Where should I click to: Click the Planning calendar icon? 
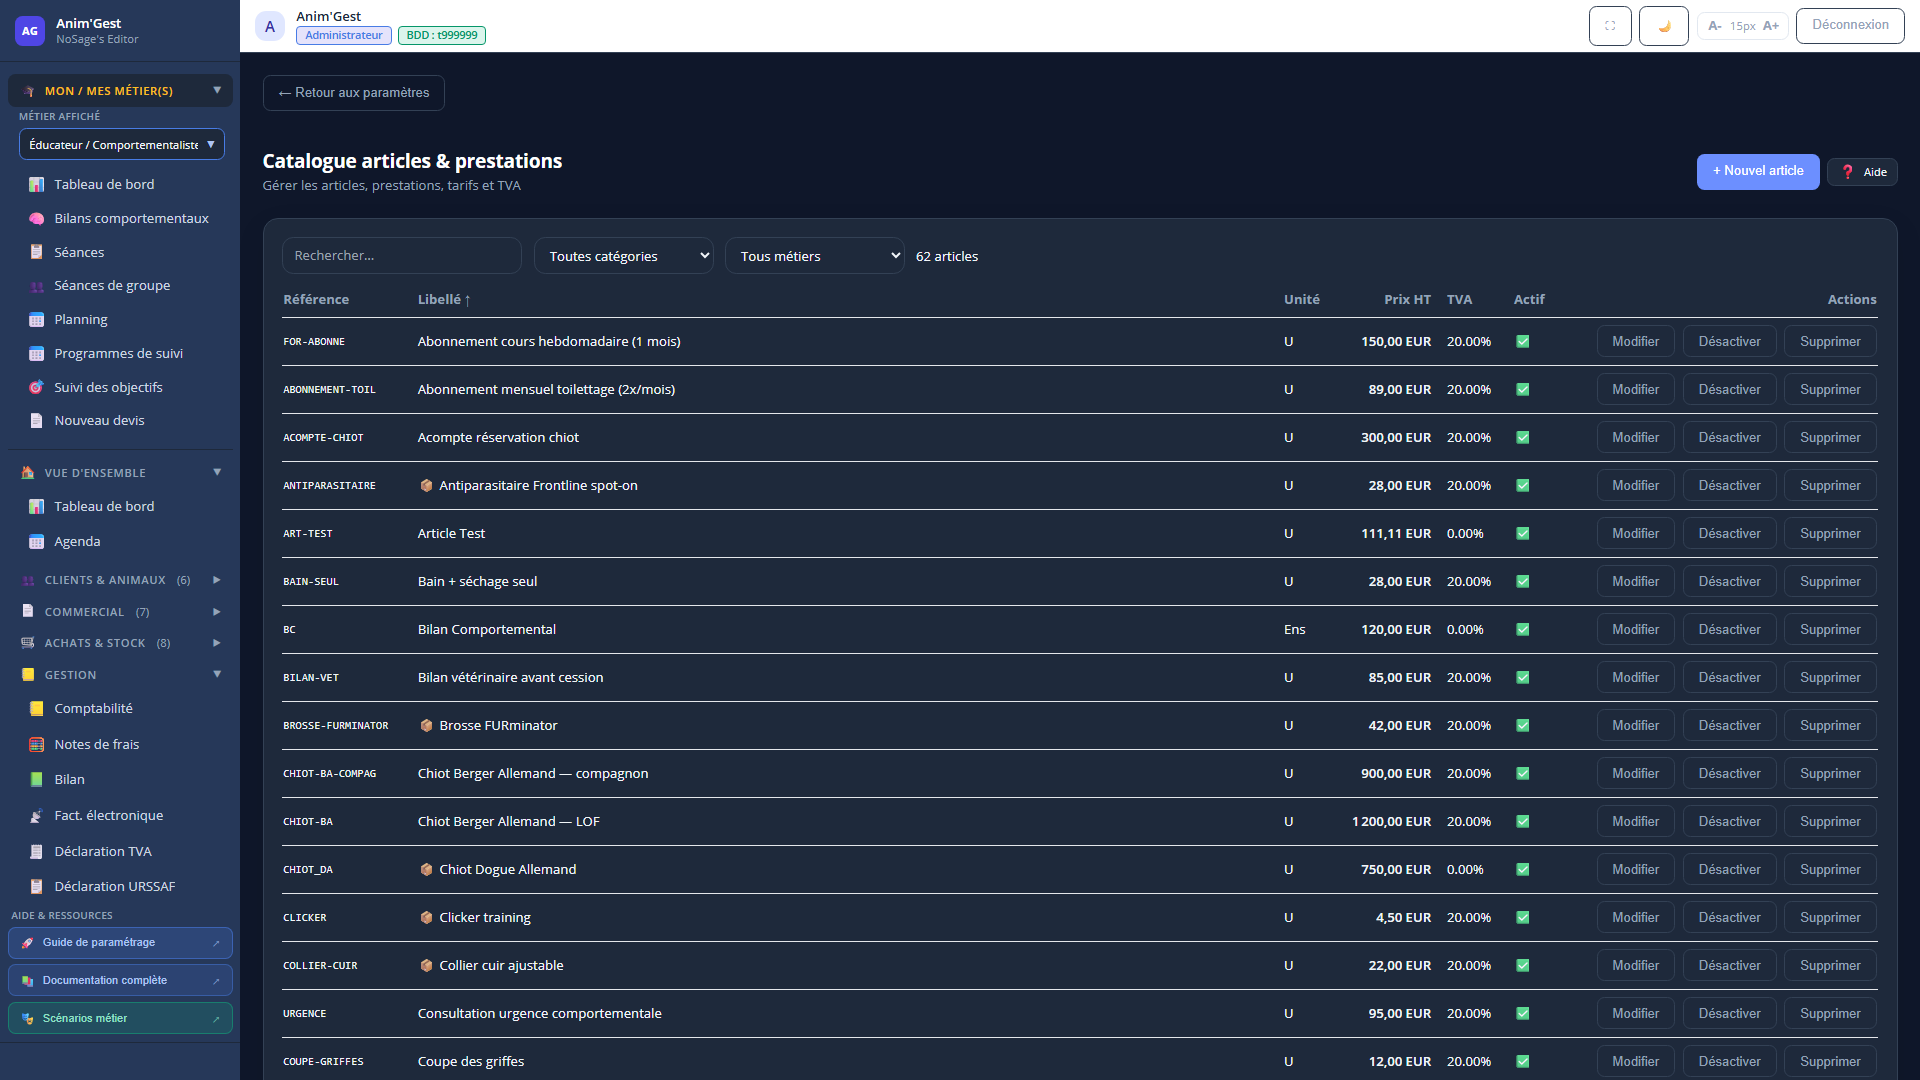(x=37, y=320)
